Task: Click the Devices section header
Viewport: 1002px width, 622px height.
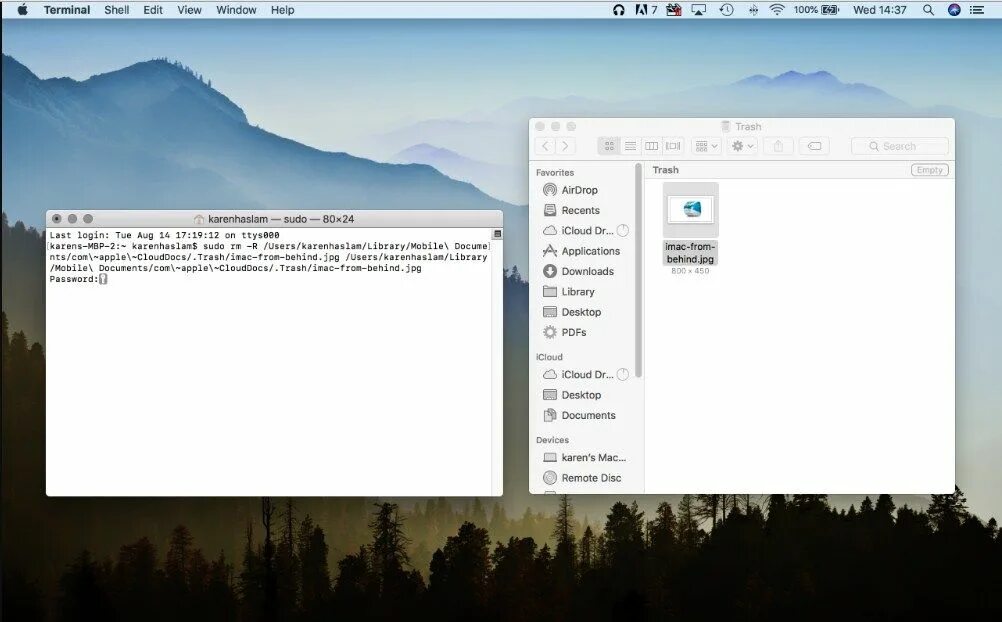Action: point(552,440)
